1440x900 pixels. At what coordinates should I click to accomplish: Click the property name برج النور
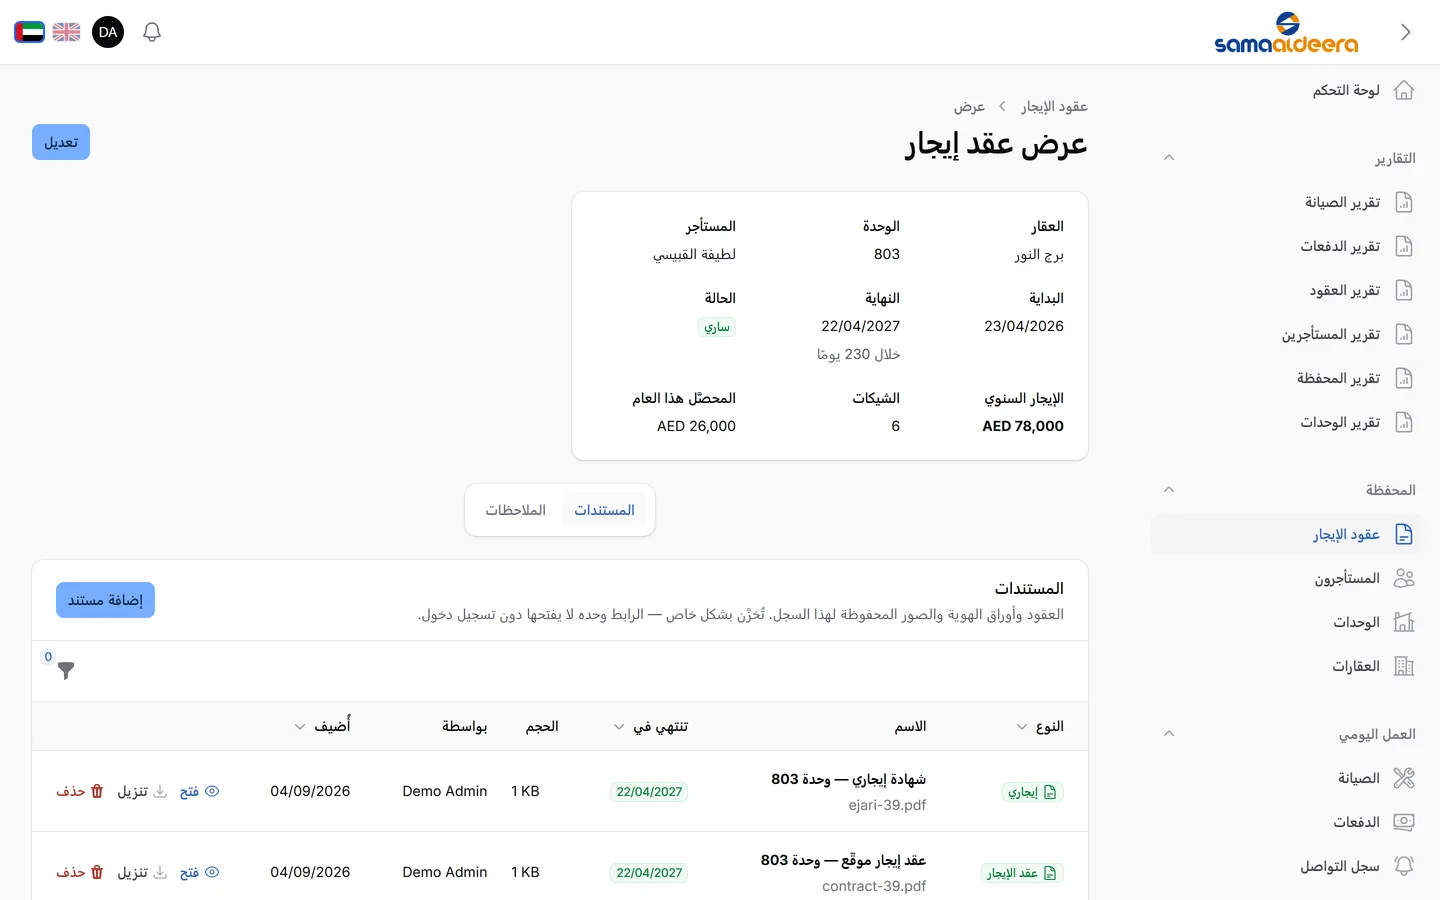[1039, 254]
